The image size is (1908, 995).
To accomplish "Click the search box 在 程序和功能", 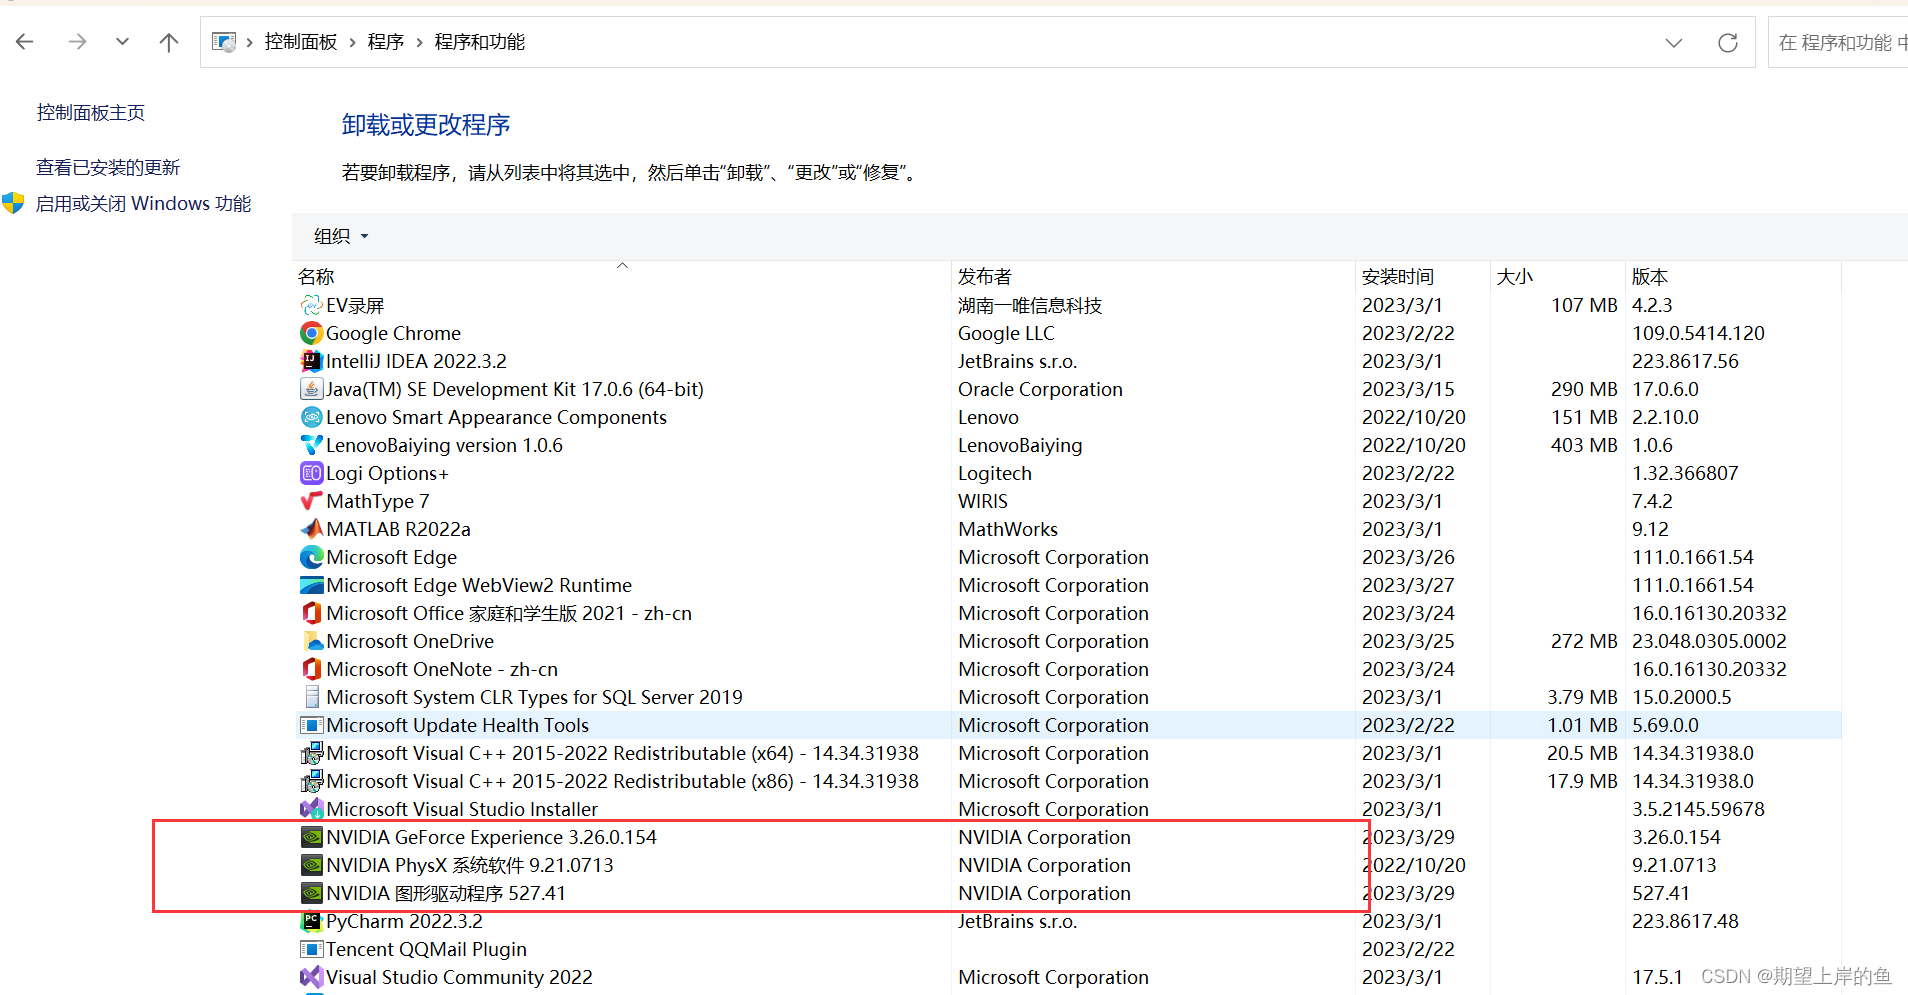I will [x=1838, y=43].
